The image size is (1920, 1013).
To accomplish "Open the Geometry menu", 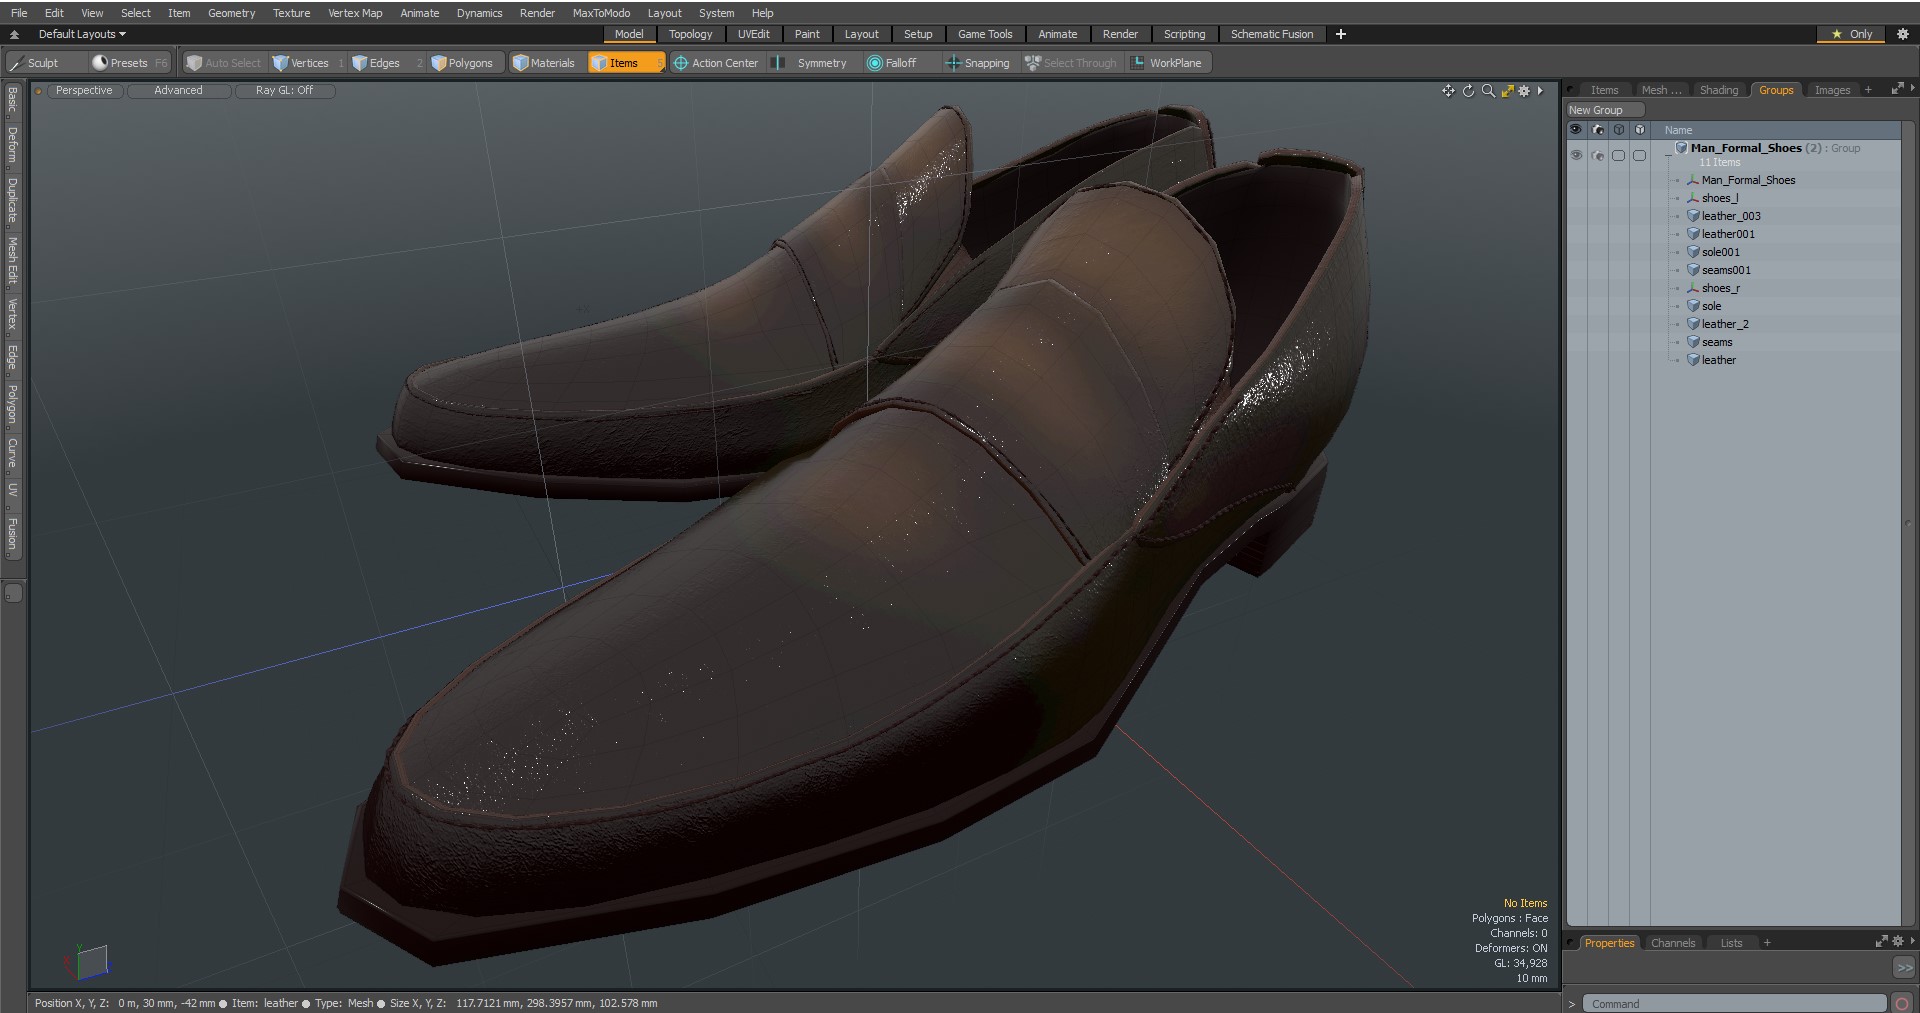I will [231, 13].
